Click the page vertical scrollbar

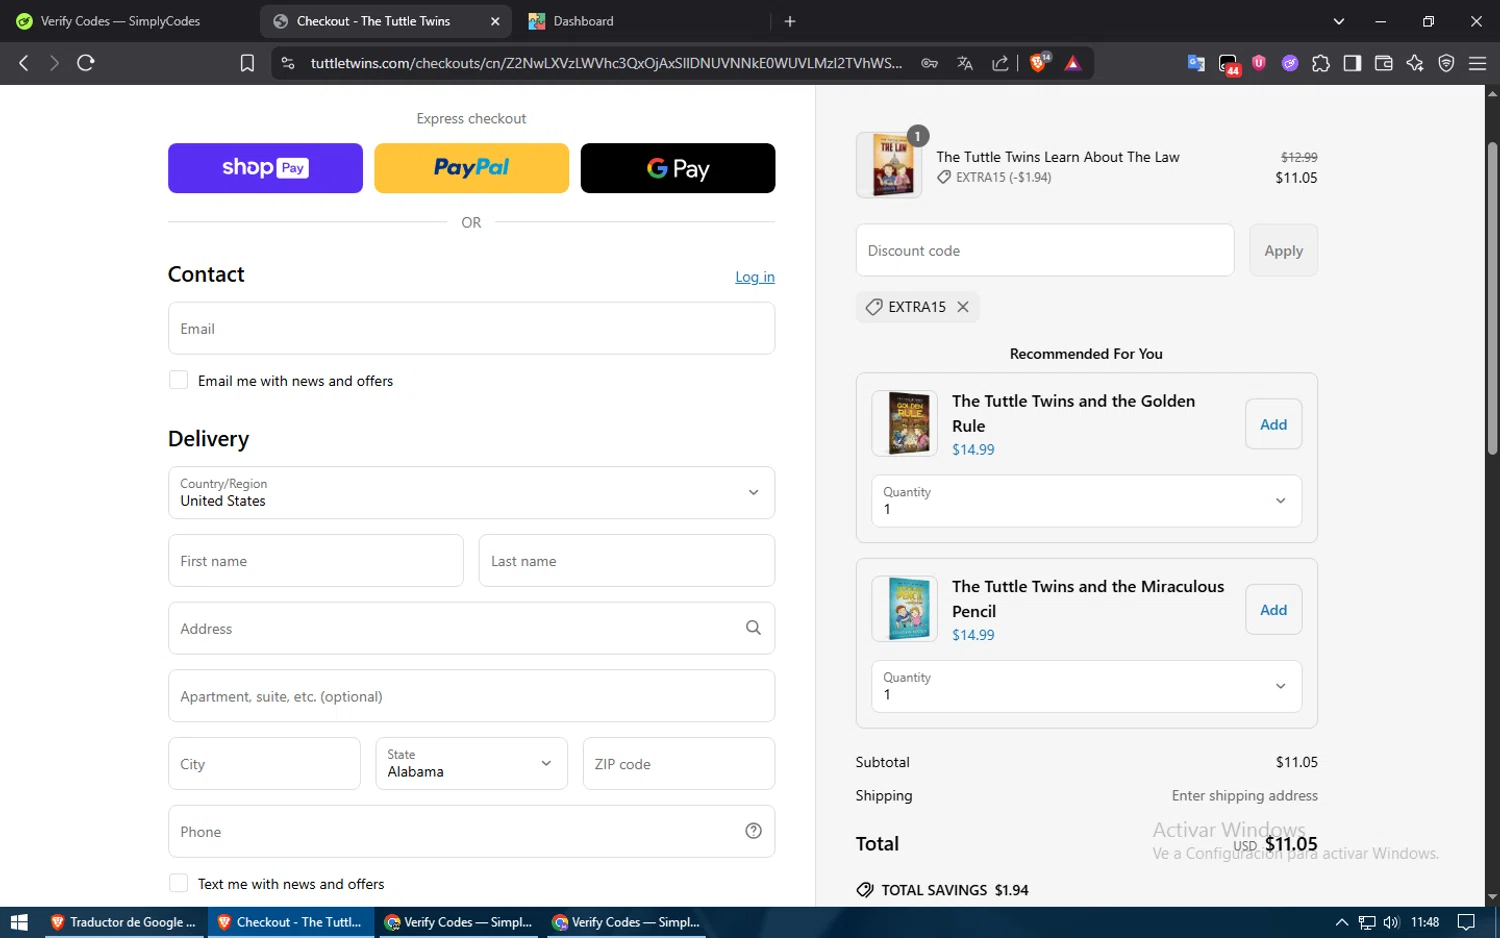click(x=1492, y=300)
